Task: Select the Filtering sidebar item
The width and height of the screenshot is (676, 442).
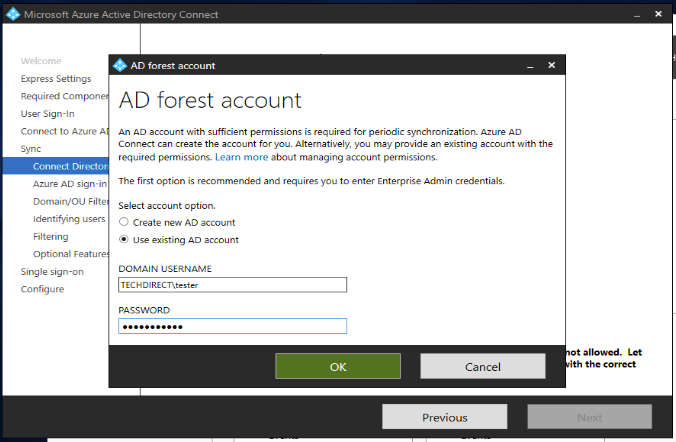Action: 50,236
